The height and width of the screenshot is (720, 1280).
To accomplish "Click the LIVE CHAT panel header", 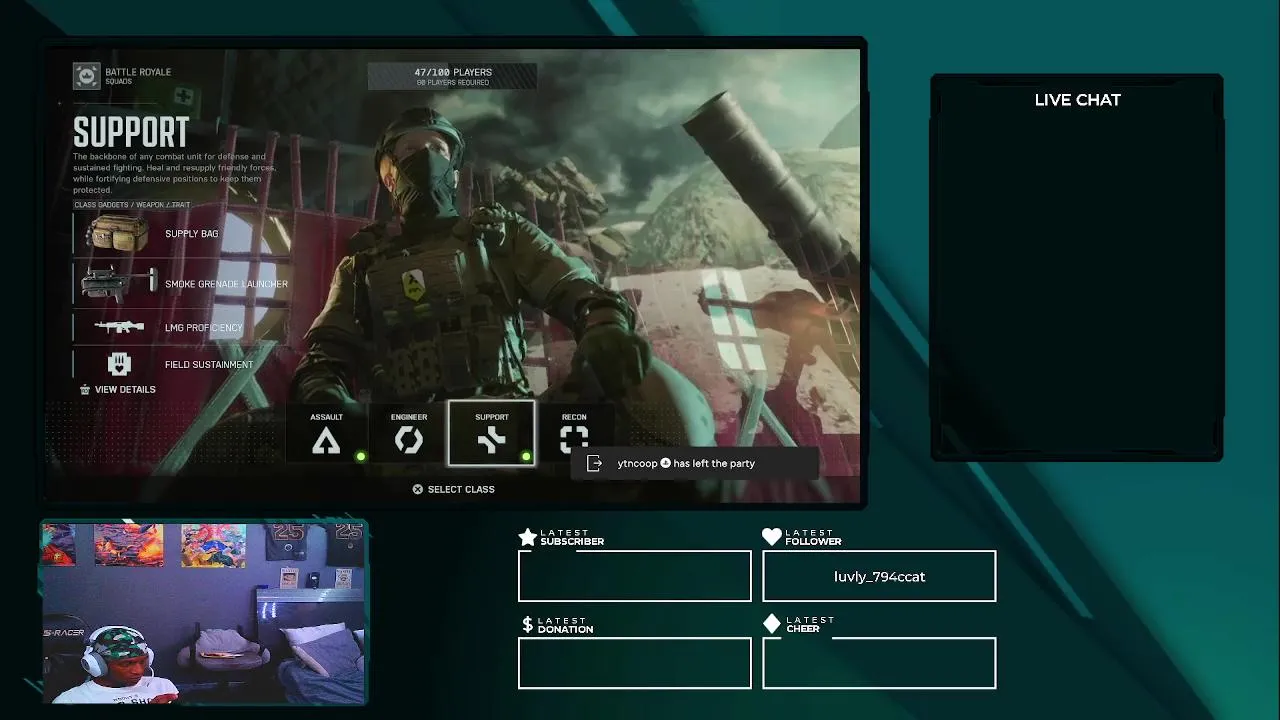I will click(1077, 100).
